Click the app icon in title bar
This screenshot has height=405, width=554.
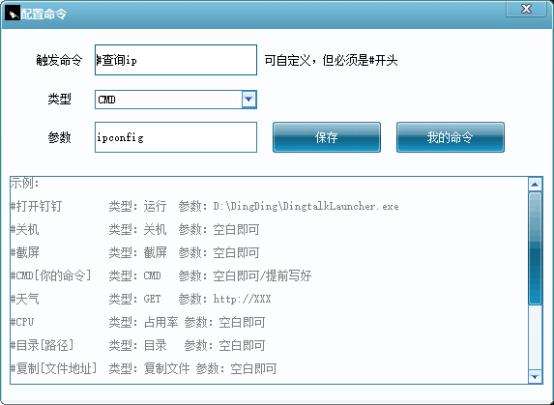tap(12, 13)
